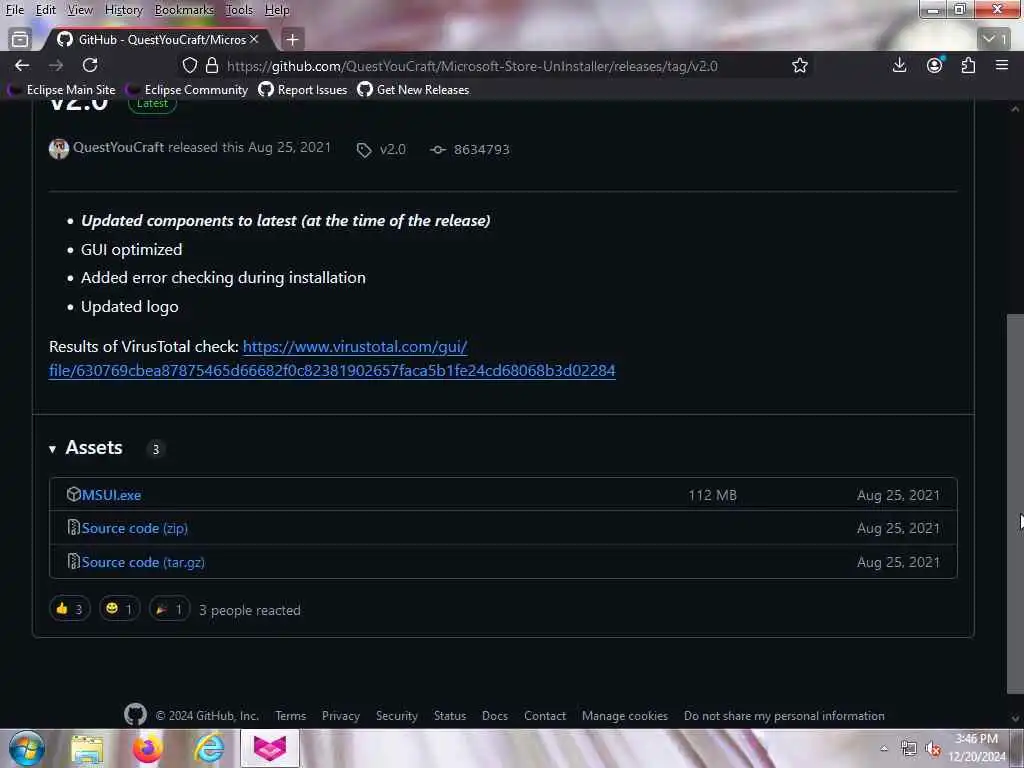
Task: Click the party hooray reaction
Action: [169, 609]
